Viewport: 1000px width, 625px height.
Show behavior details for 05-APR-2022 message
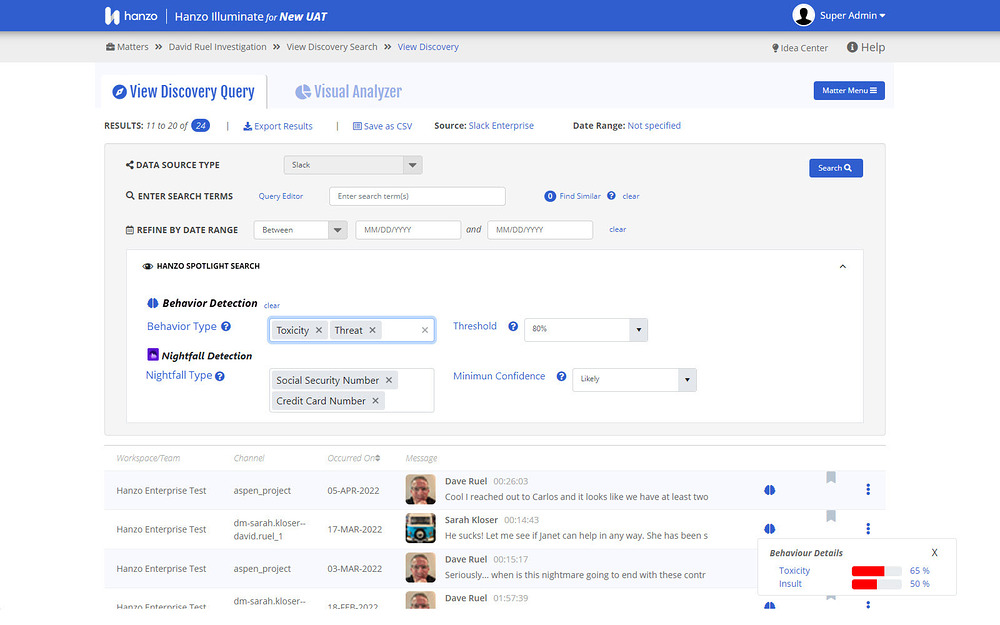click(770, 490)
